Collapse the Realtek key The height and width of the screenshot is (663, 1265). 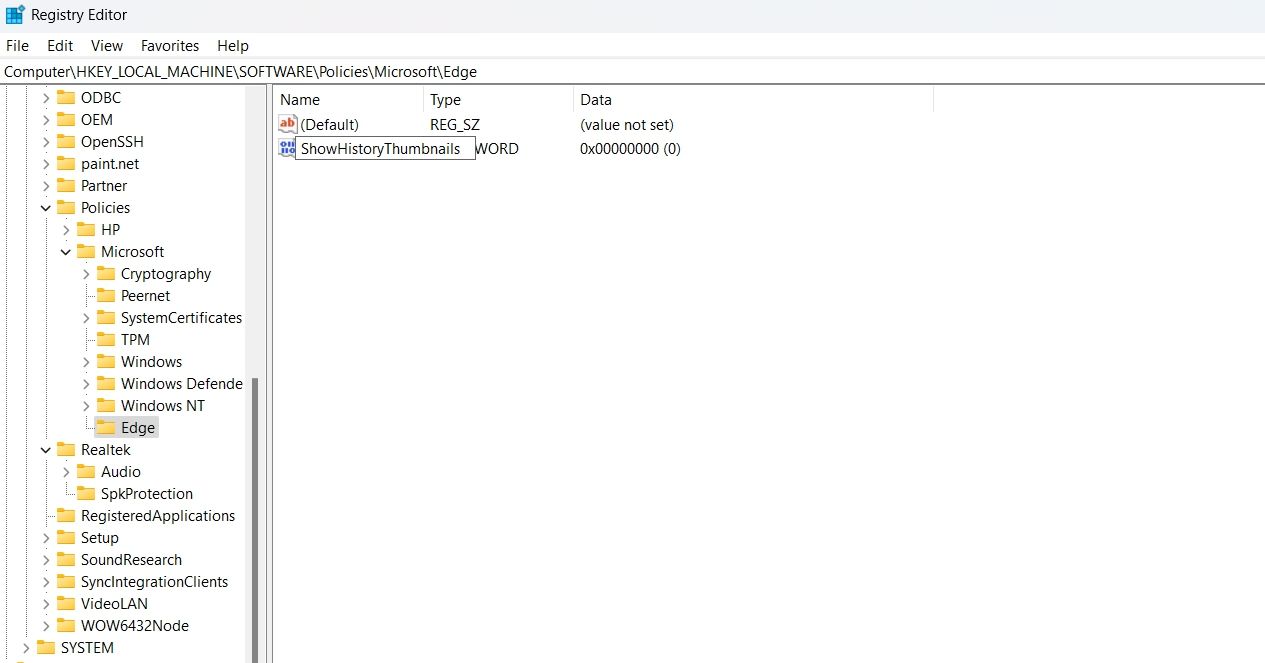click(x=46, y=450)
